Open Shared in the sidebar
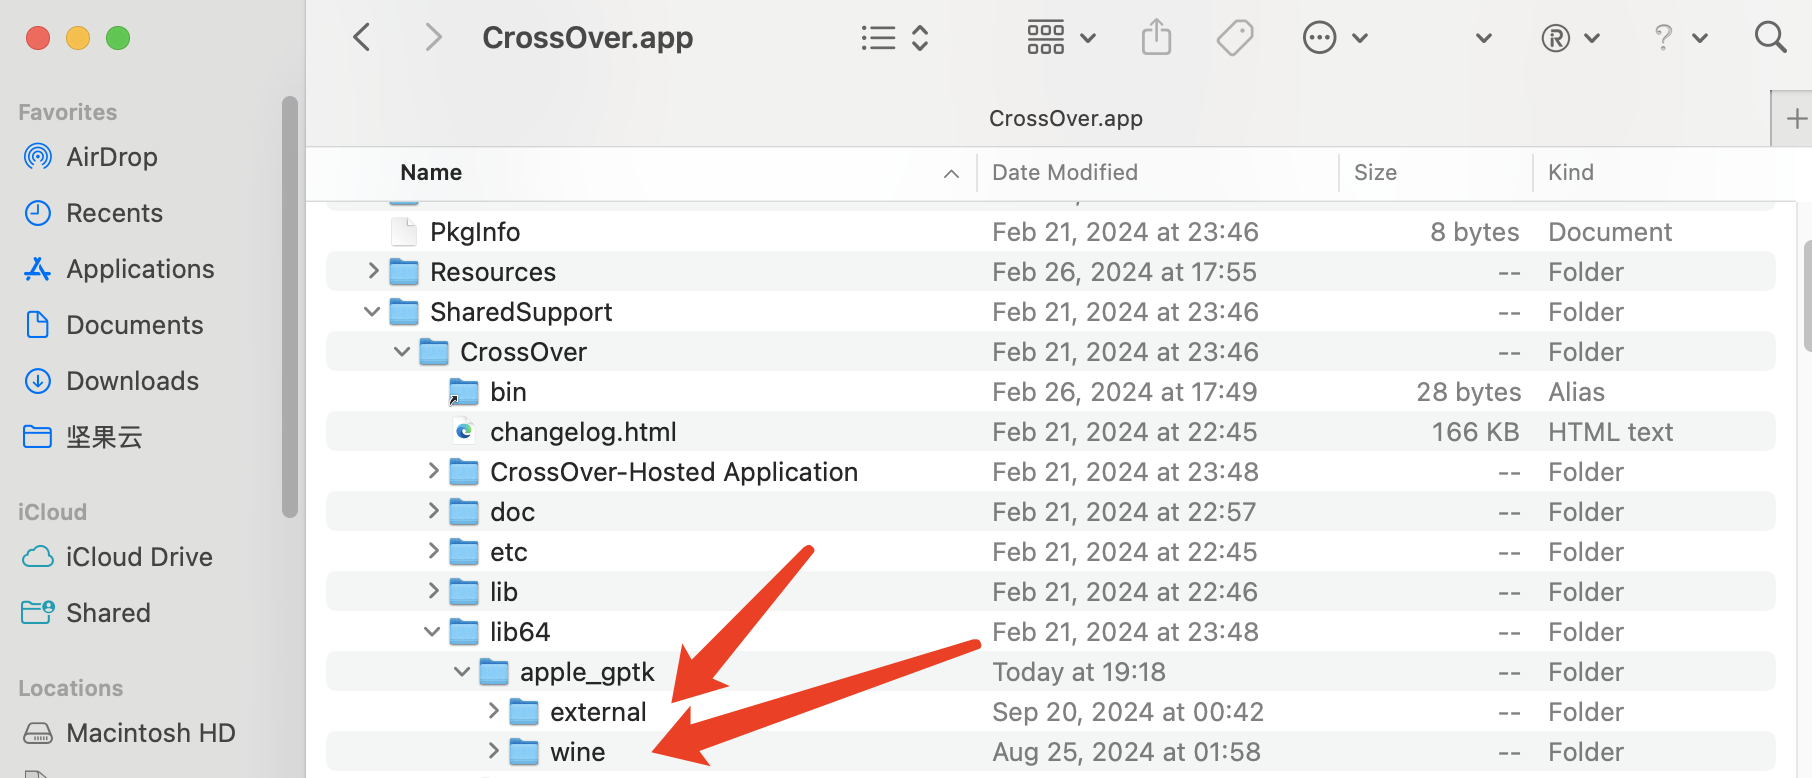The height and width of the screenshot is (778, 1812). 108,613
